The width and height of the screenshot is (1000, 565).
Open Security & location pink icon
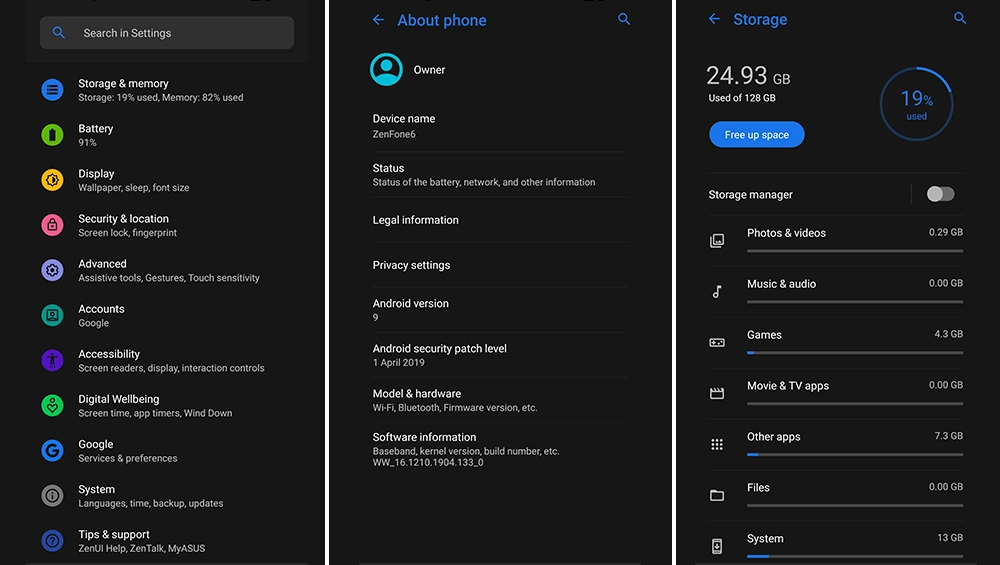[52, 225]
